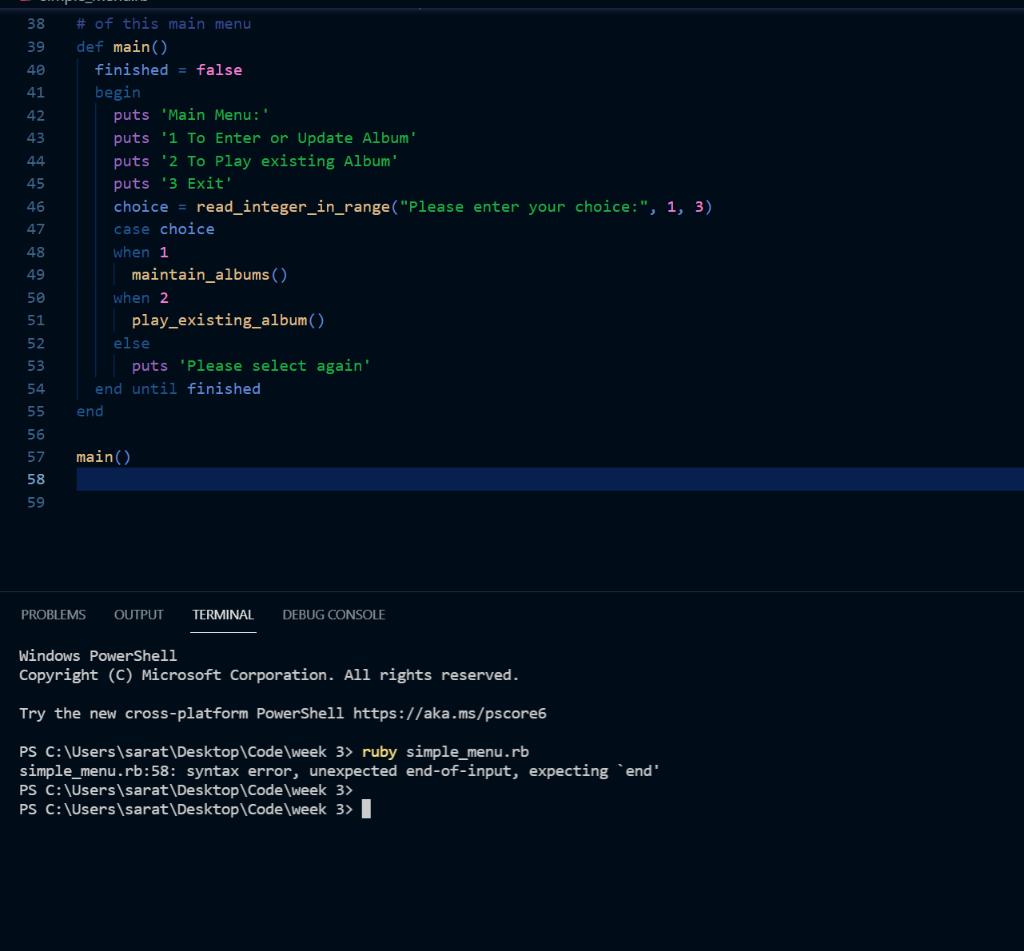The height and width of the screenshot is (951, 1024).
Task: Click 'ruby simple_menu.rb' command in terminal
Action: pyautogui.click(x=445, y=752)
